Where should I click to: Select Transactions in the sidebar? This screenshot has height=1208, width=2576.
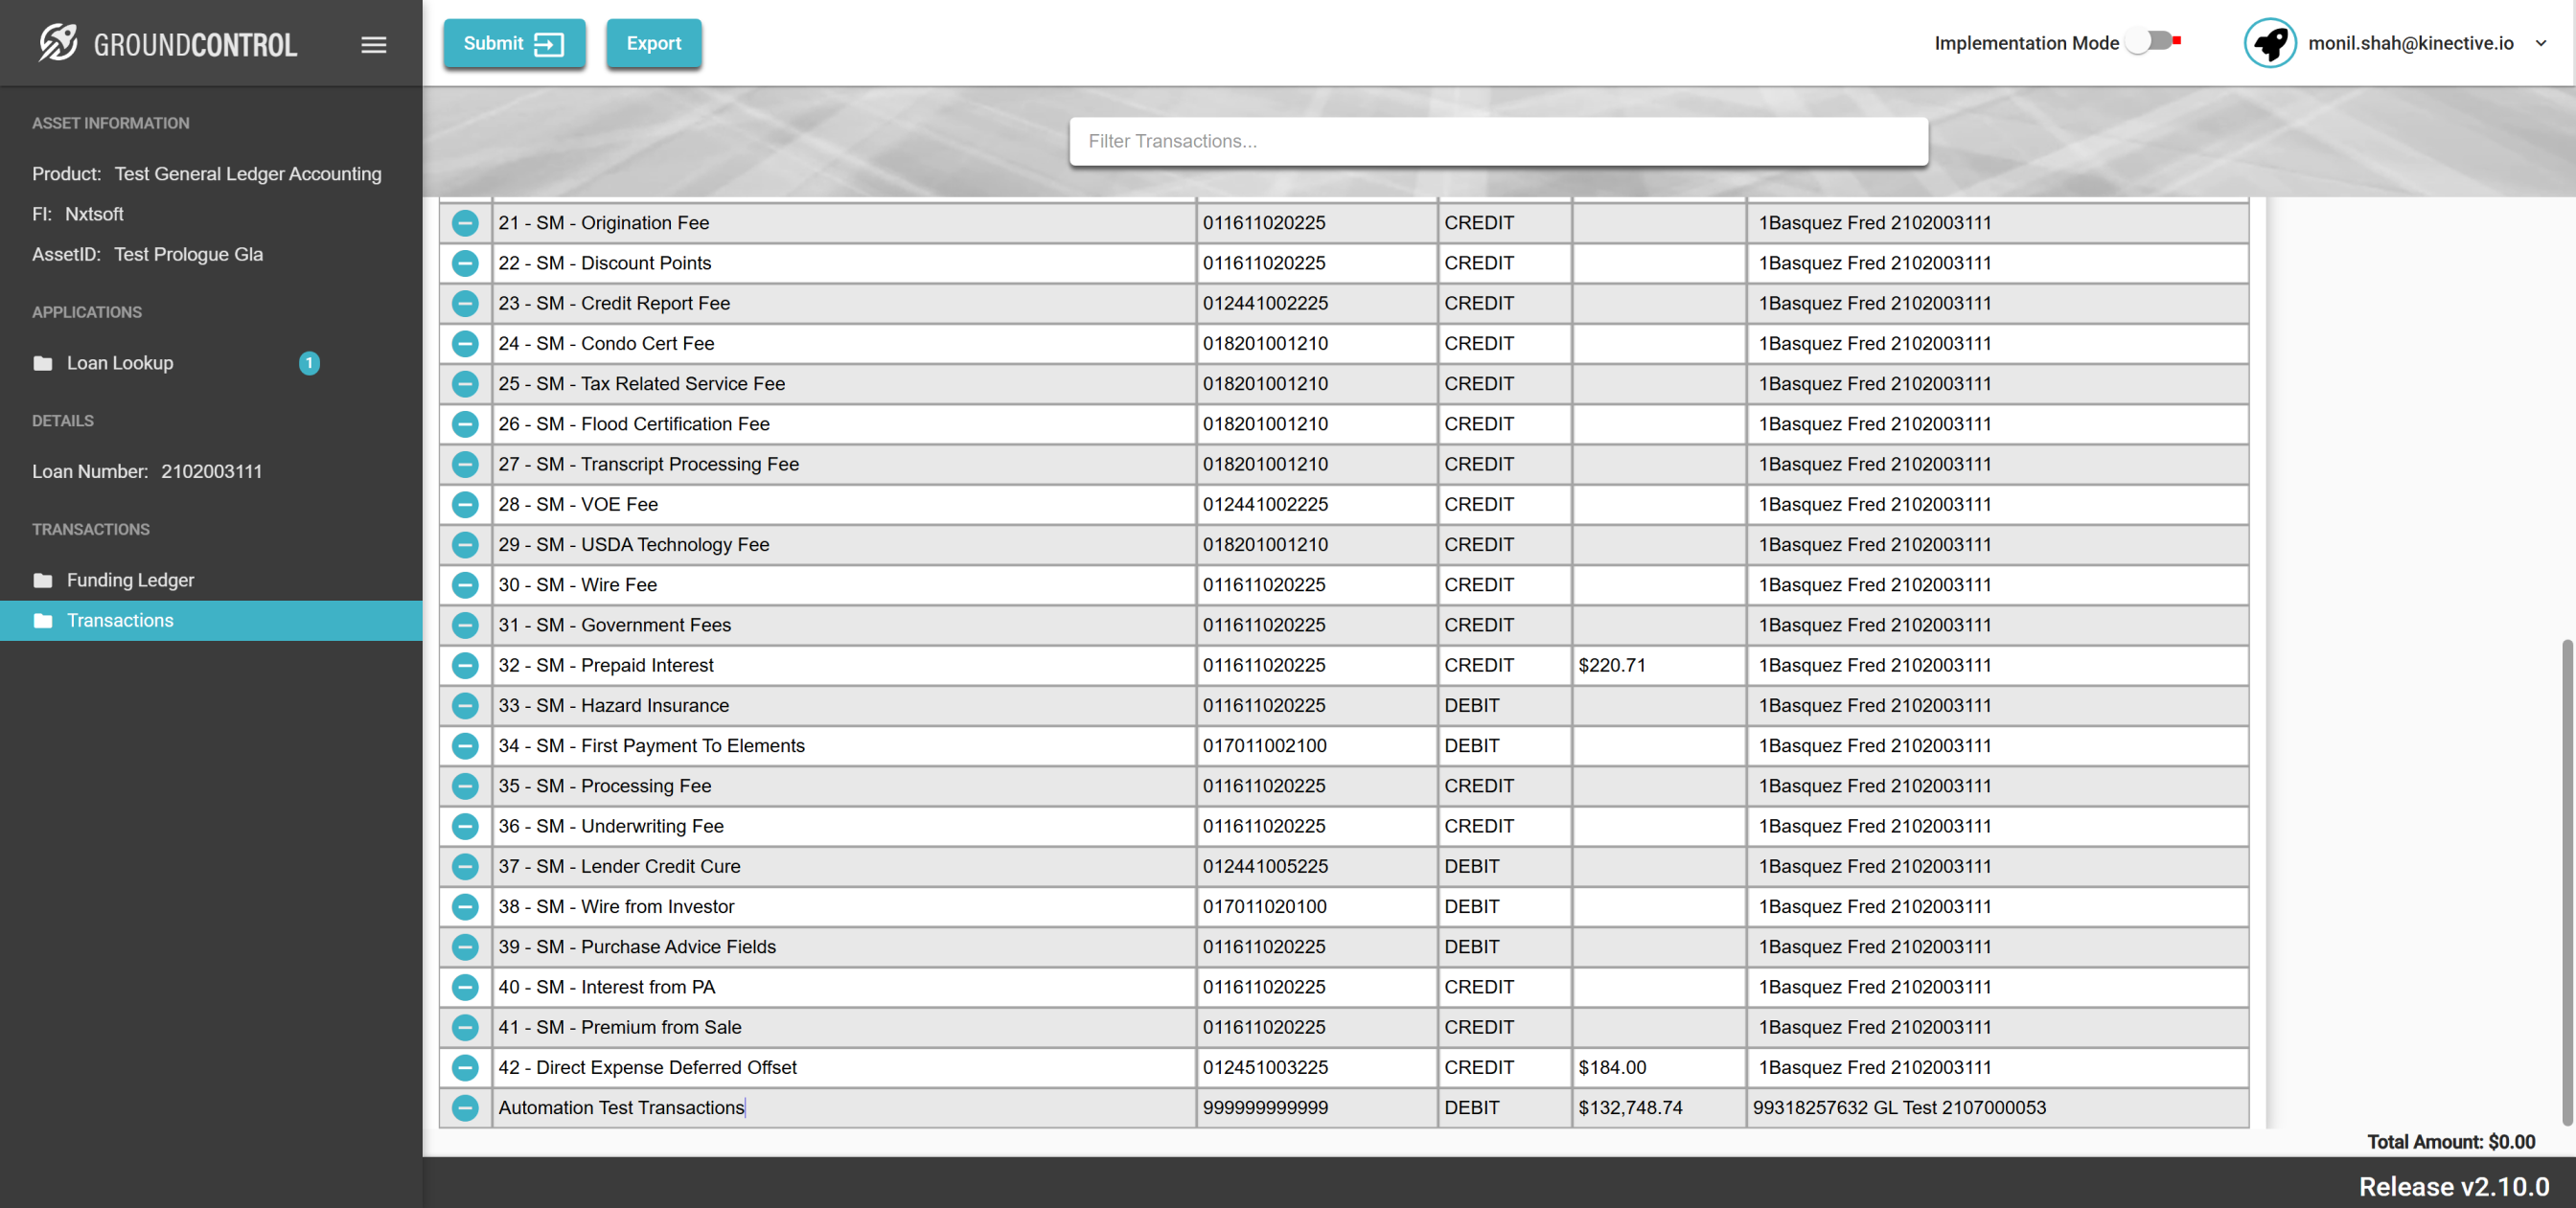coord(120,620)
